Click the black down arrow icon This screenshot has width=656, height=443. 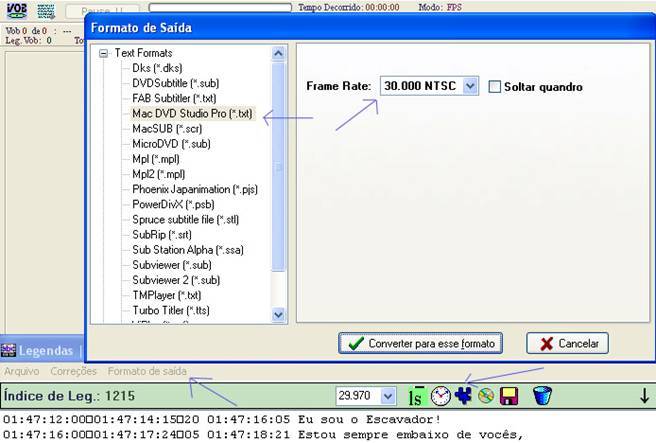pyautogui.click(x=645, y=396)
